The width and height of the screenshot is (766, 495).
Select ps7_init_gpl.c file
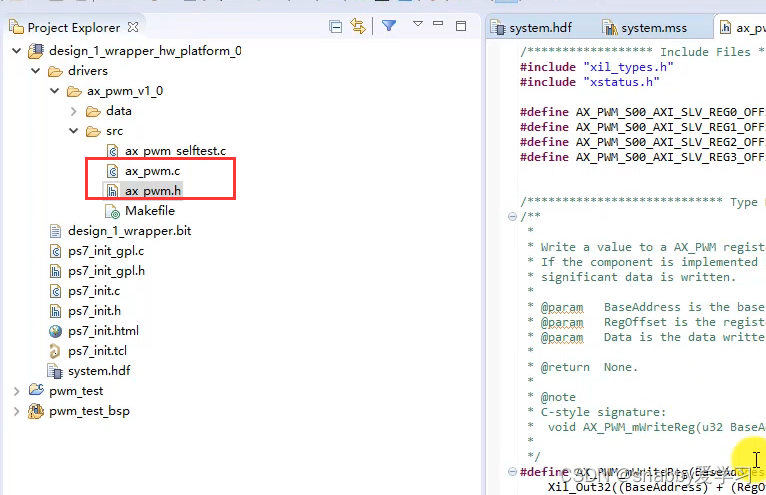pos(106,251)
